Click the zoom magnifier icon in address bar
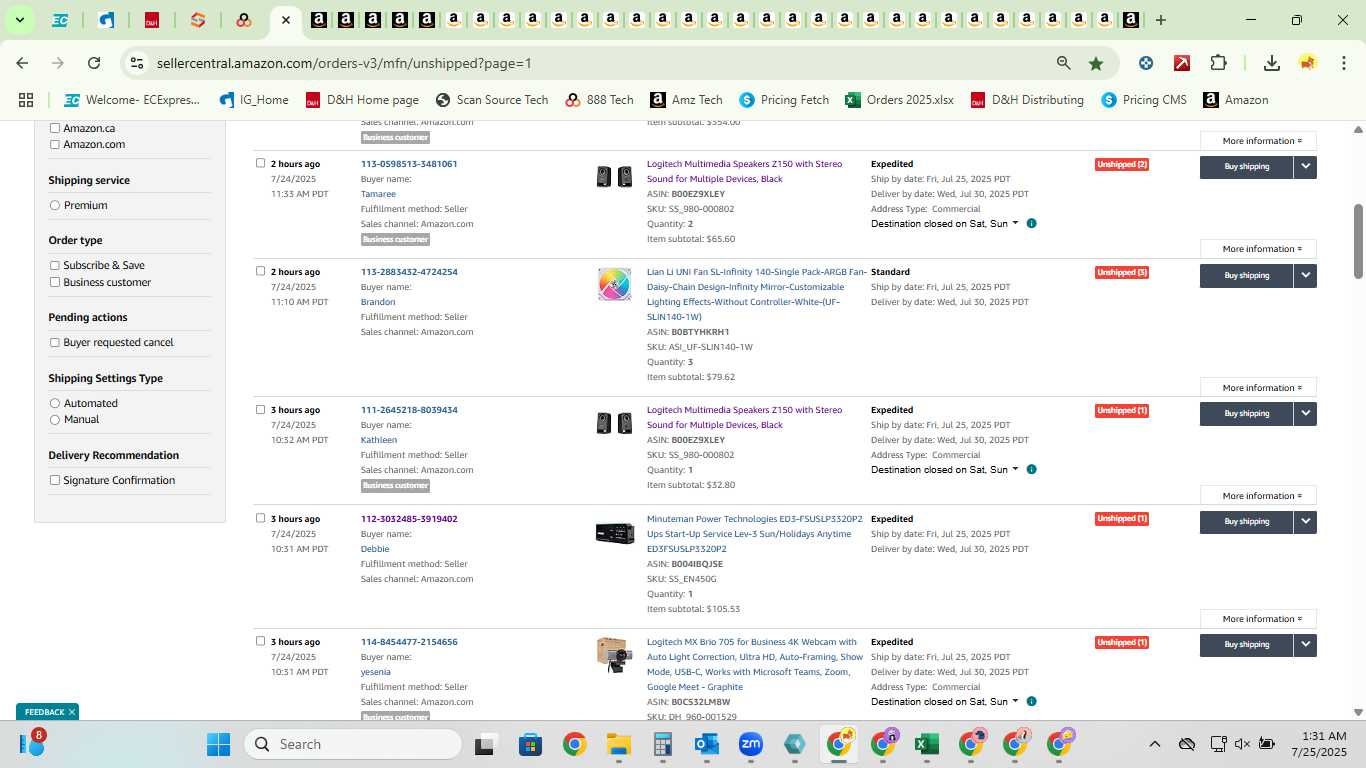 [x=1064, y=63]
